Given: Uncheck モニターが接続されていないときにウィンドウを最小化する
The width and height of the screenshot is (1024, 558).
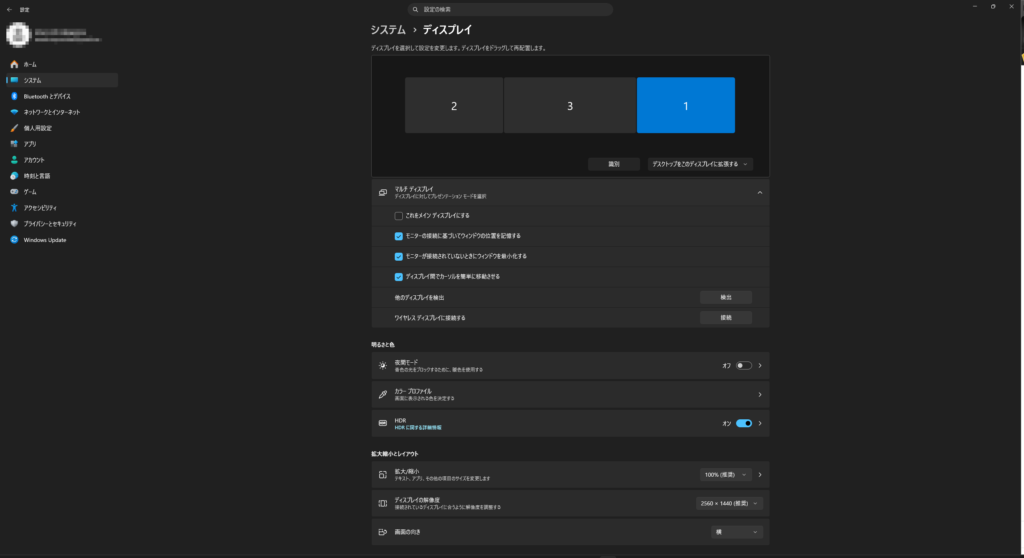Looking at the screenshot, I should 398,256.
